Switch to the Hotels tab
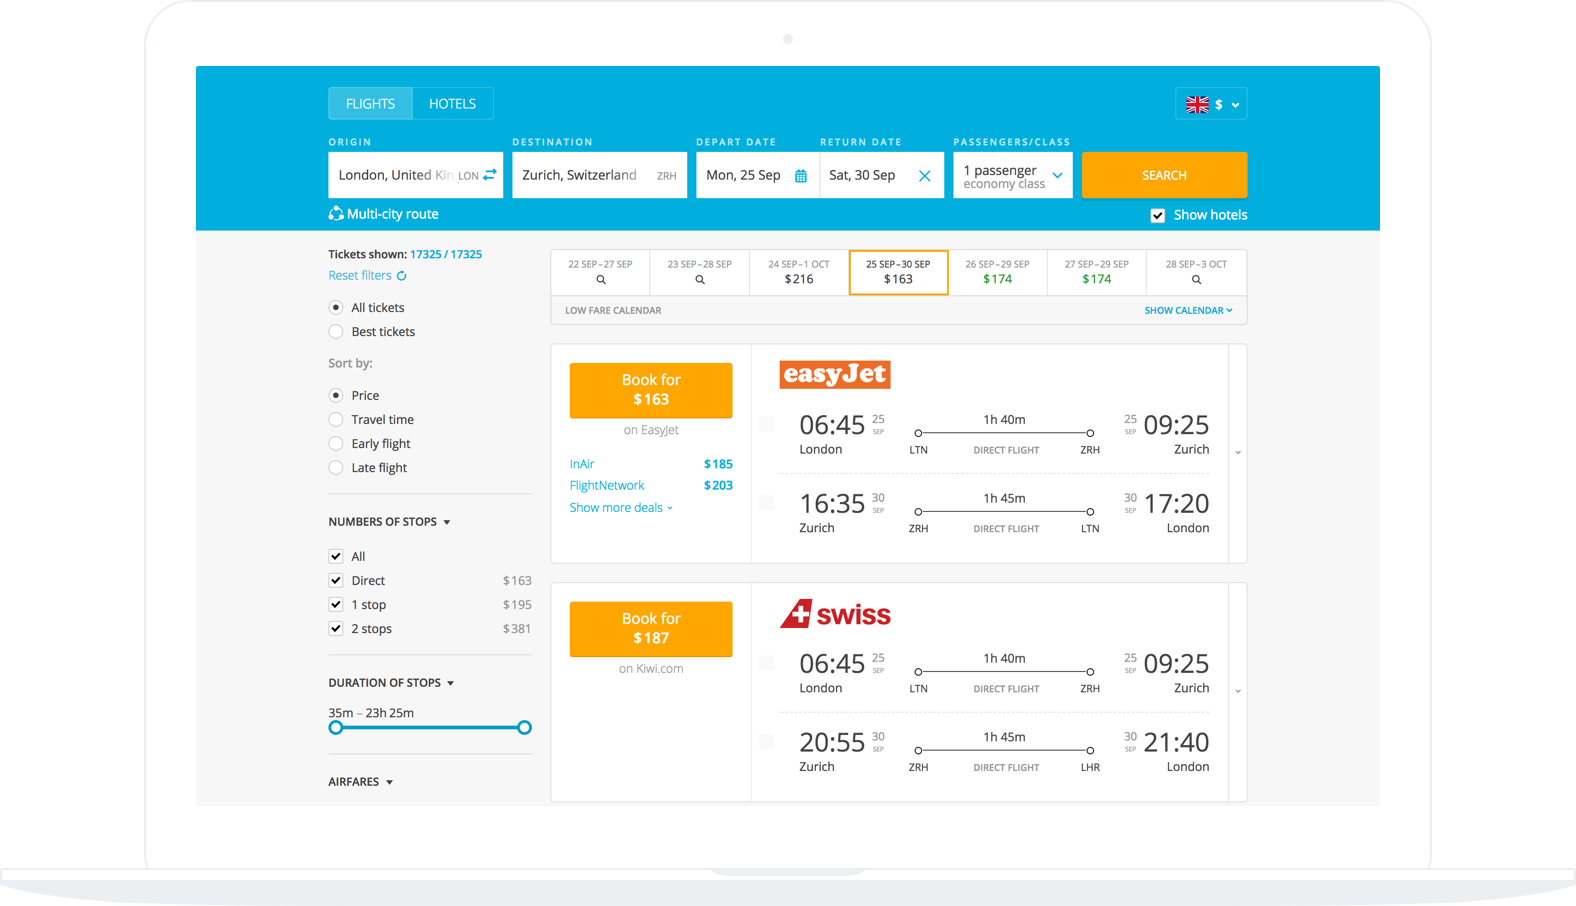 click(x=452, y=104)
